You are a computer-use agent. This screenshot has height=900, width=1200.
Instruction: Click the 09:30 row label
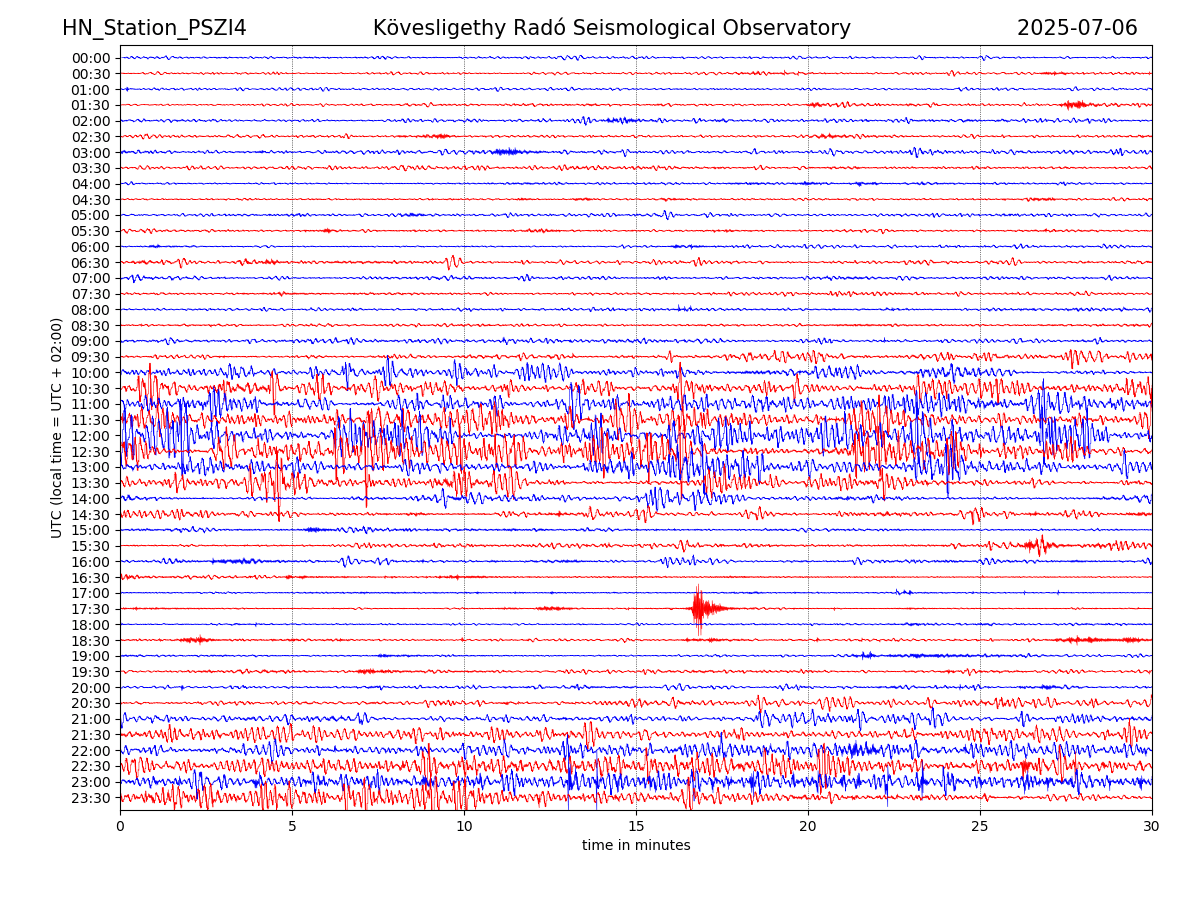(x=91, y=357)
